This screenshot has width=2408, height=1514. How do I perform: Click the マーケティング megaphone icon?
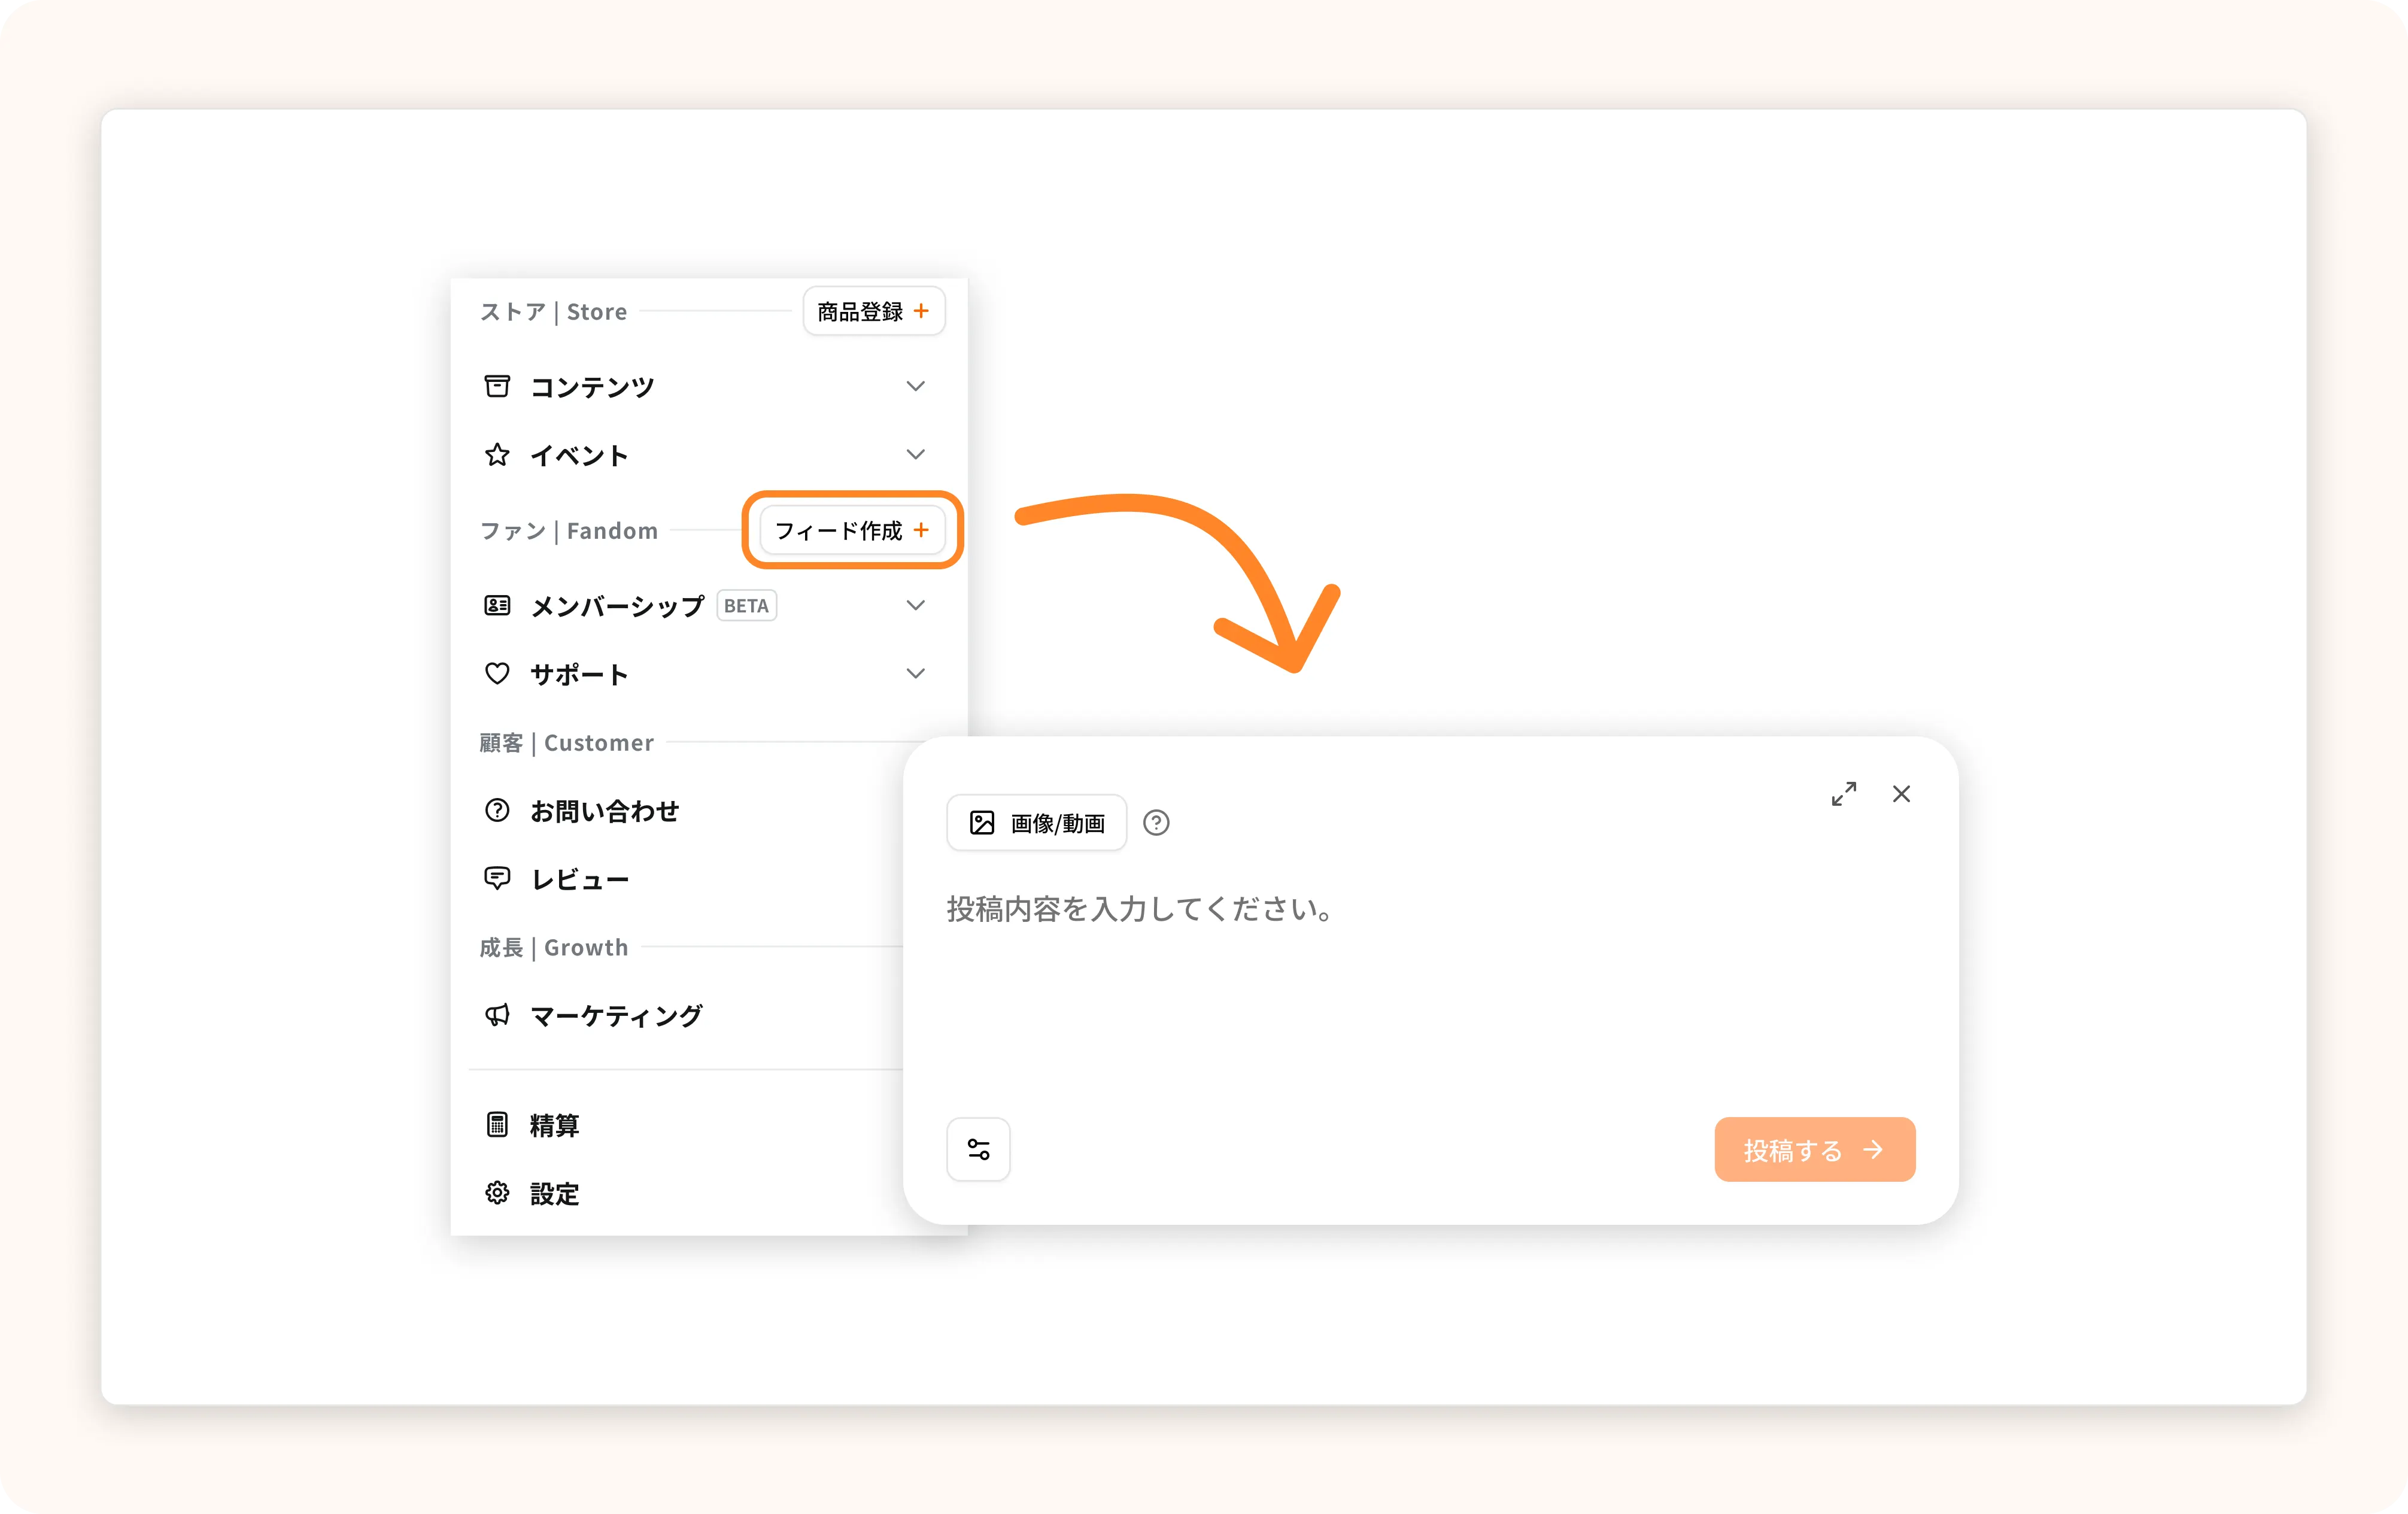point(497,1015)
